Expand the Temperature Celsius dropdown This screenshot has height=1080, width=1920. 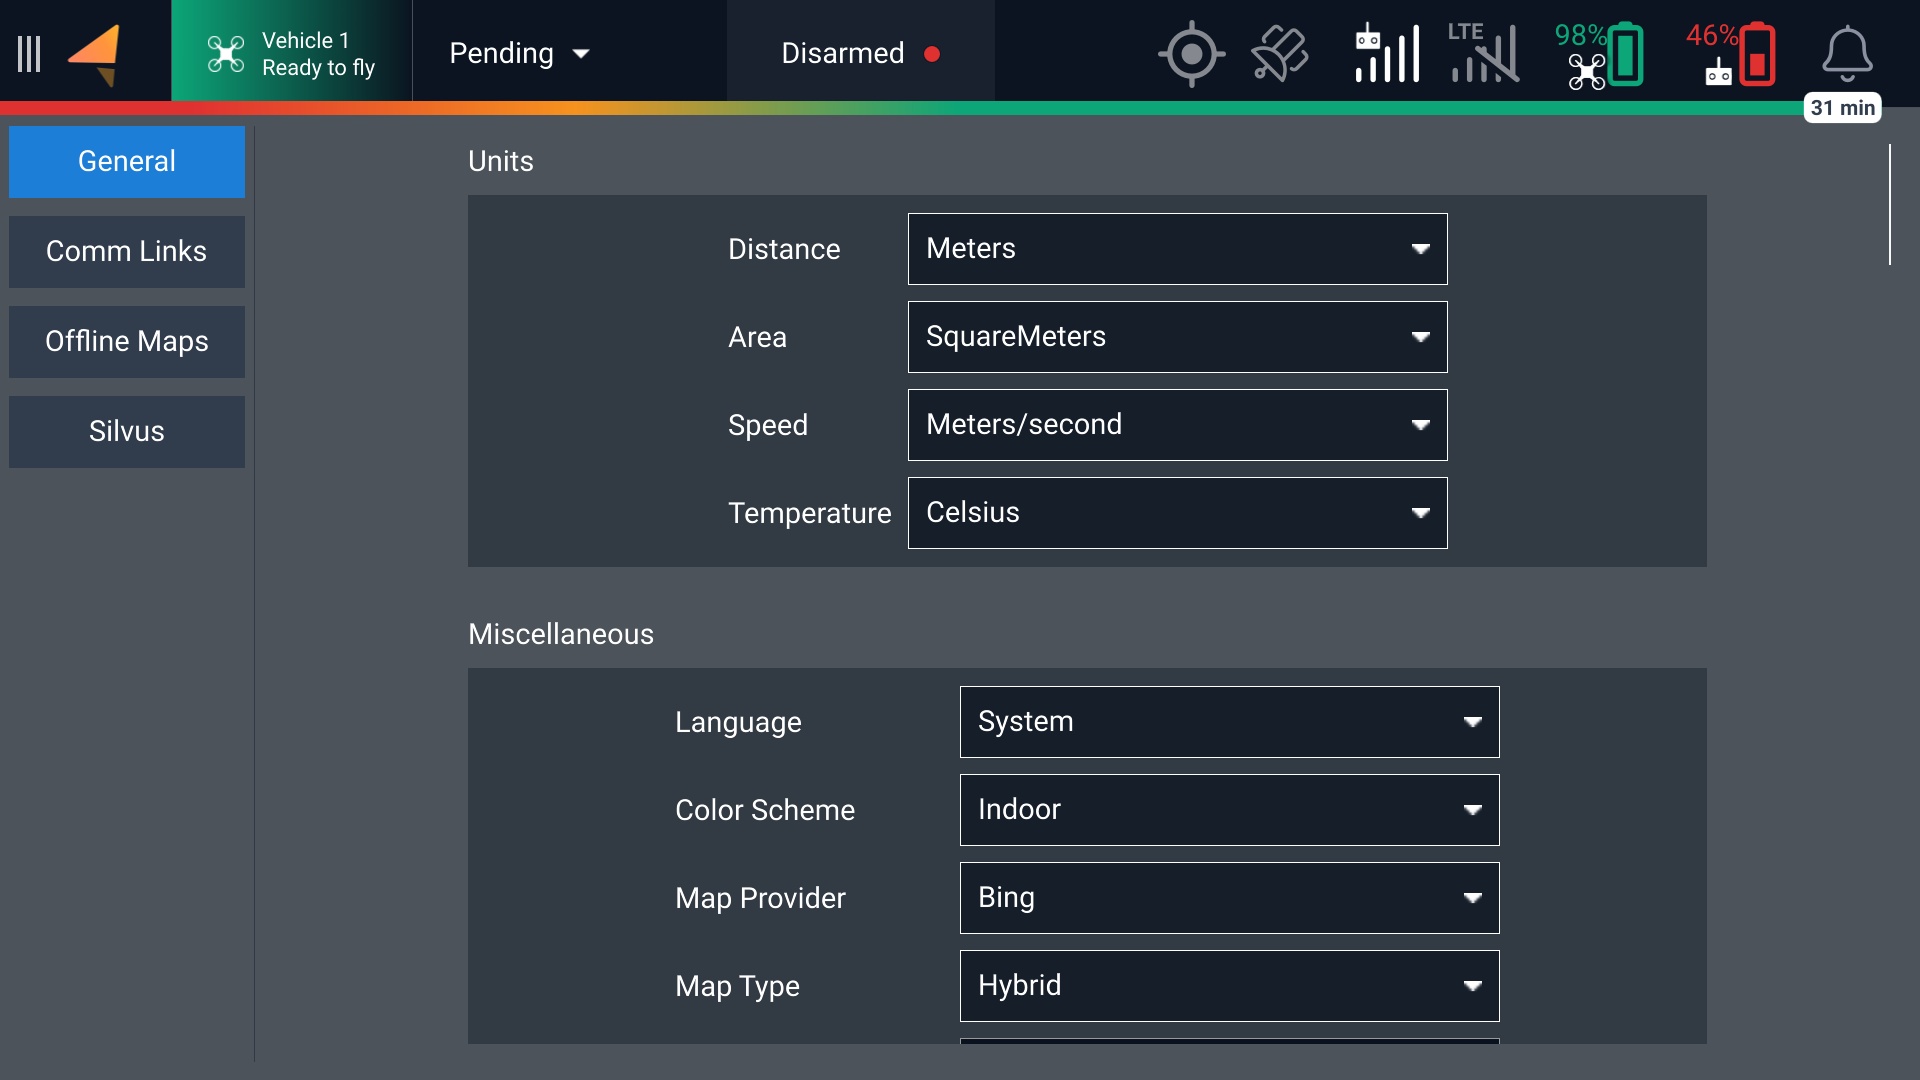1177,513
